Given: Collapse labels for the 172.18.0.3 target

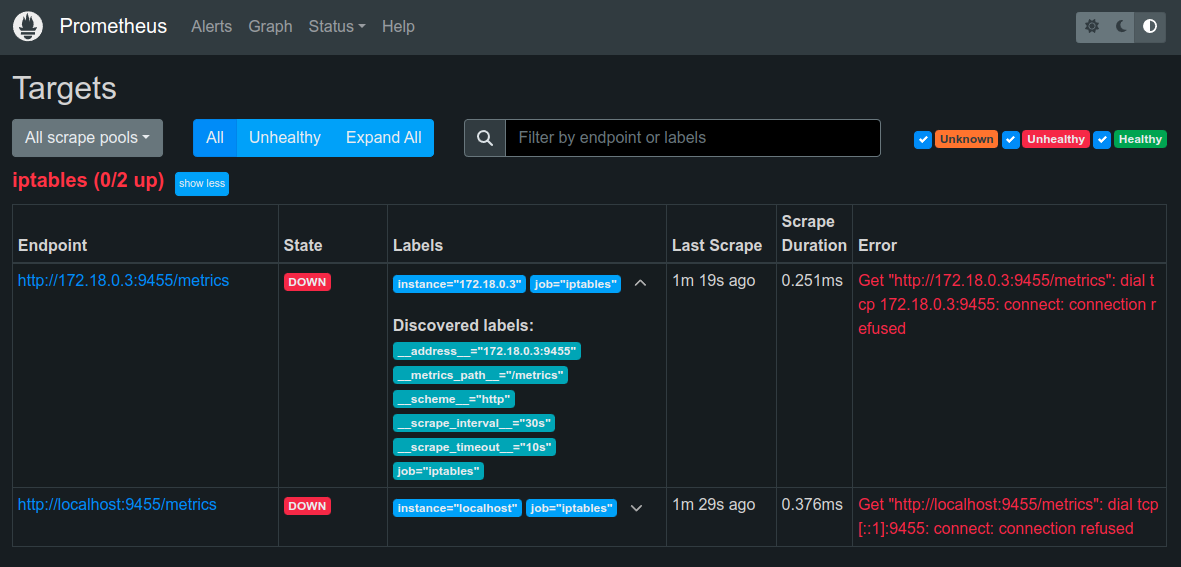Looking at the screenshot, I should click(x=641, y=283).
